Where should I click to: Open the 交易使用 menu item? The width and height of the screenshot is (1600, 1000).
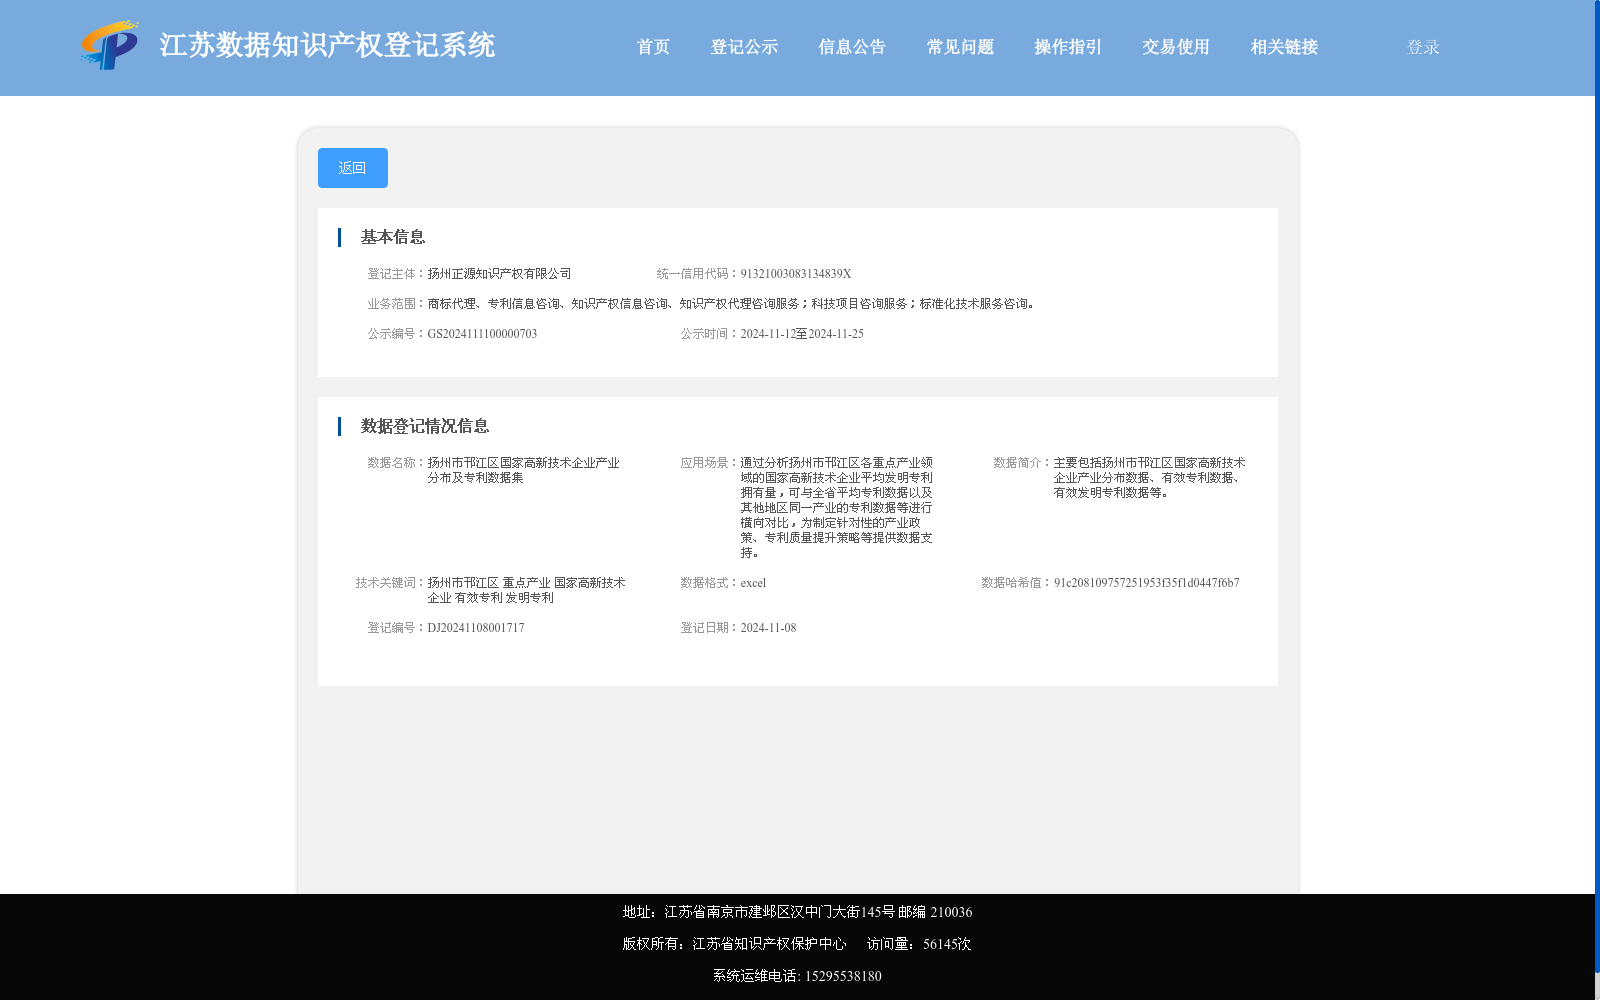click(1176, 47)
